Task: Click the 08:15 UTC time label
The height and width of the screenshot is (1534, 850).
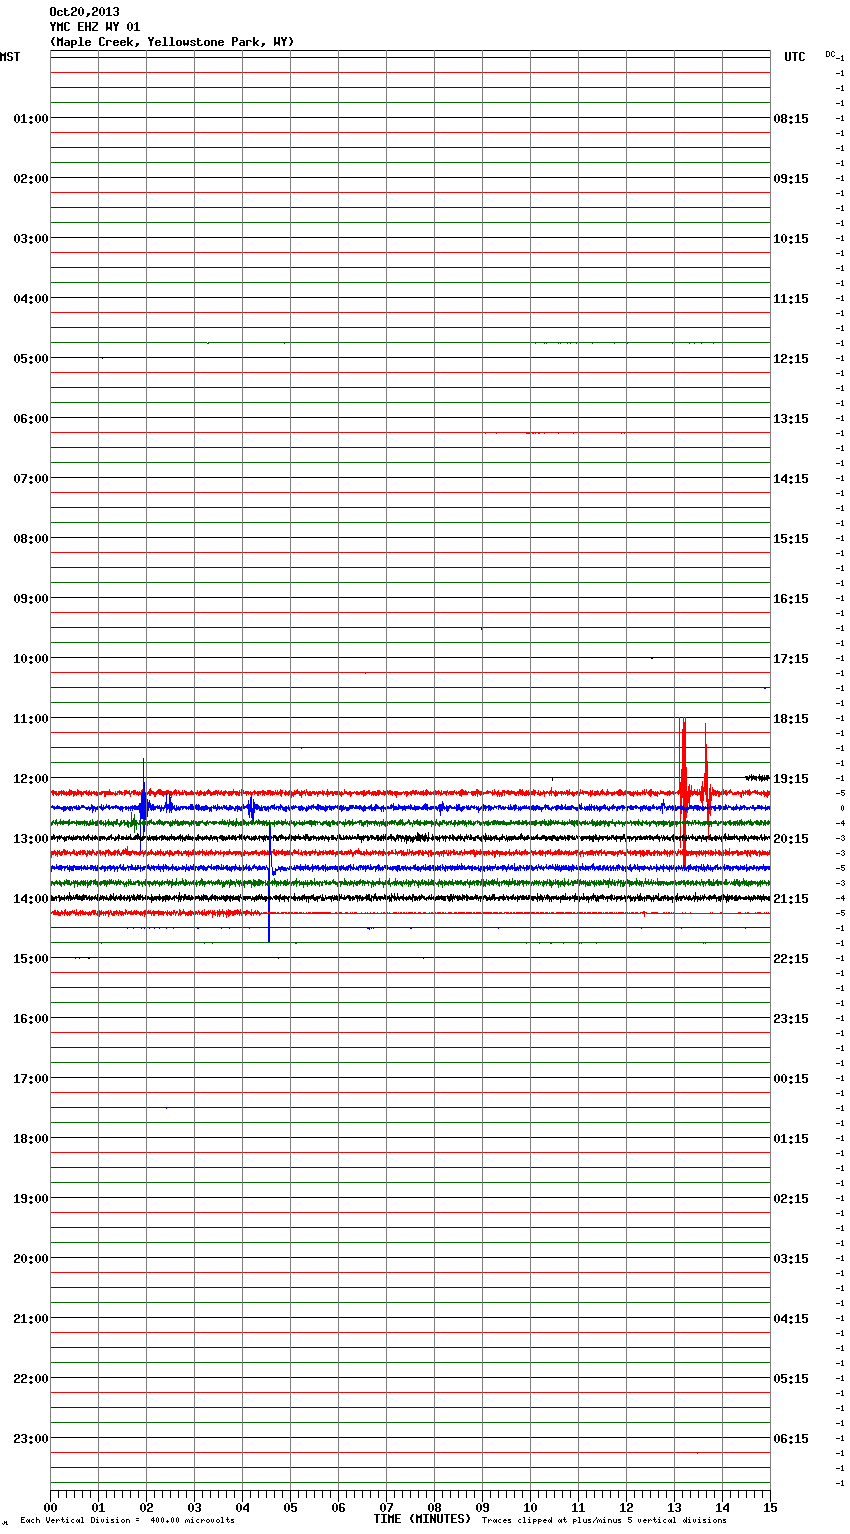Action: coord(791,119)
